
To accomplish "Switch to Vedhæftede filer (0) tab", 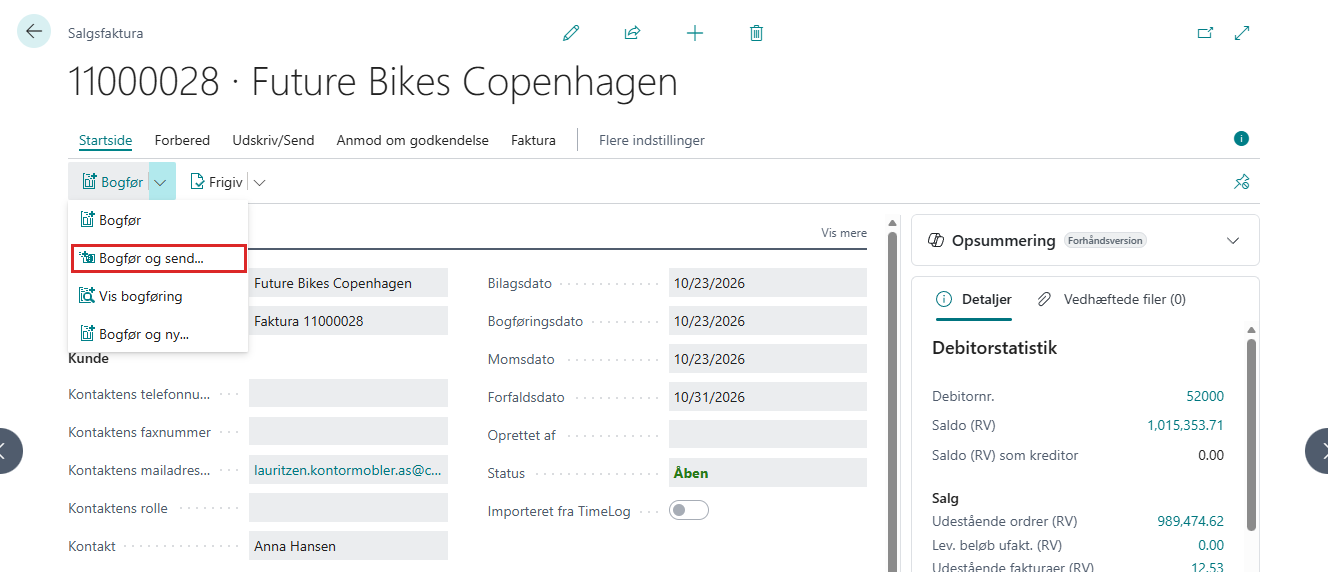I will [1111, 299].
